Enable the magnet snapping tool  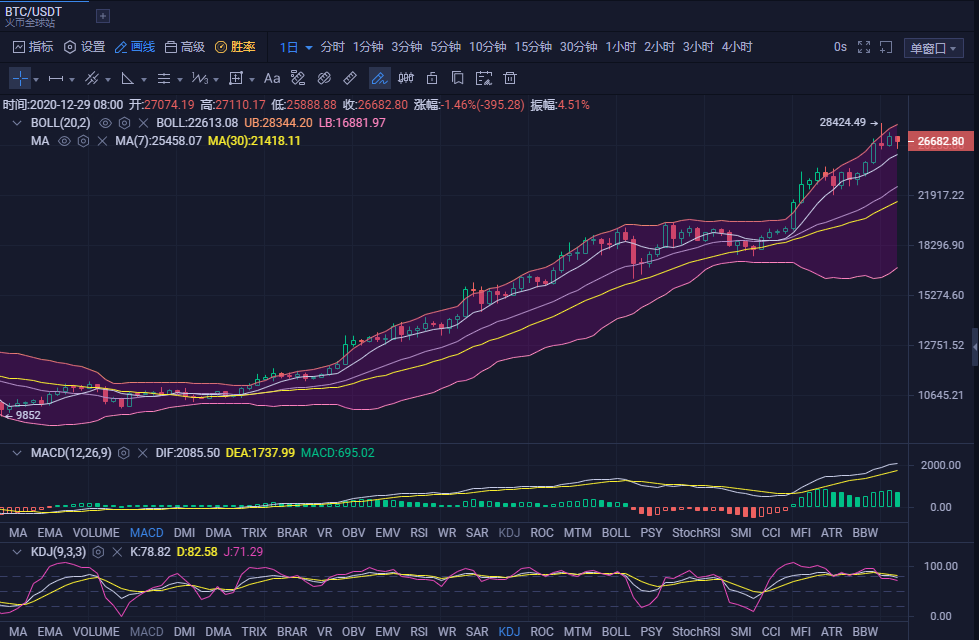(x=325, y=78)
